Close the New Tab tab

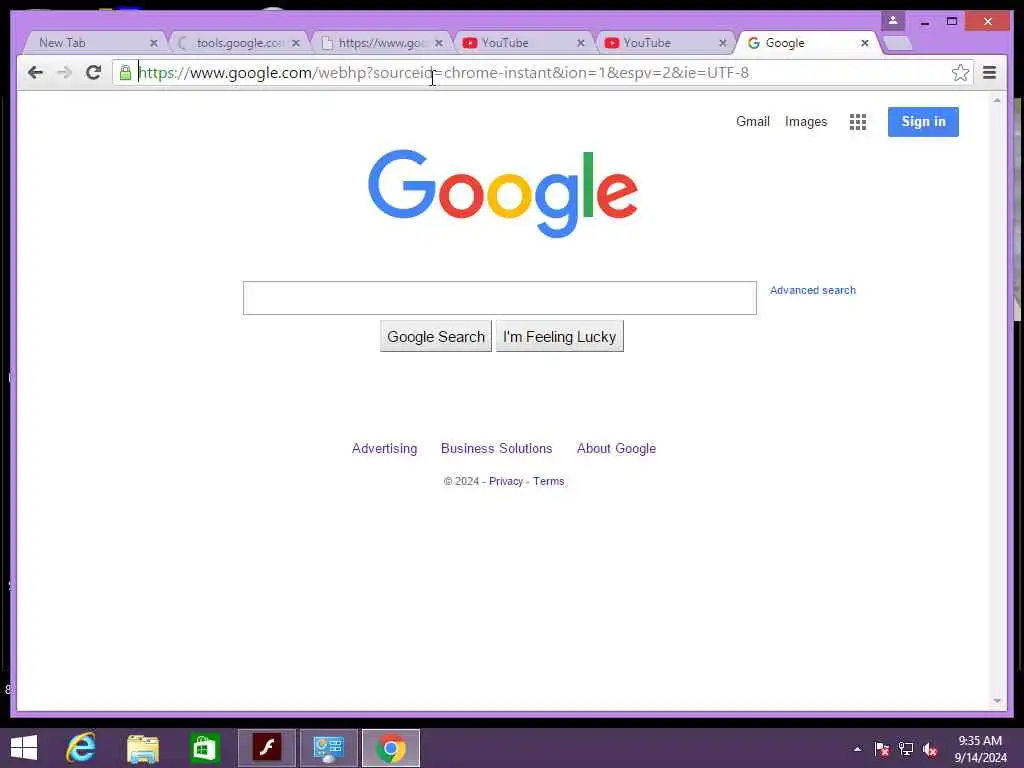pos(153,43)
